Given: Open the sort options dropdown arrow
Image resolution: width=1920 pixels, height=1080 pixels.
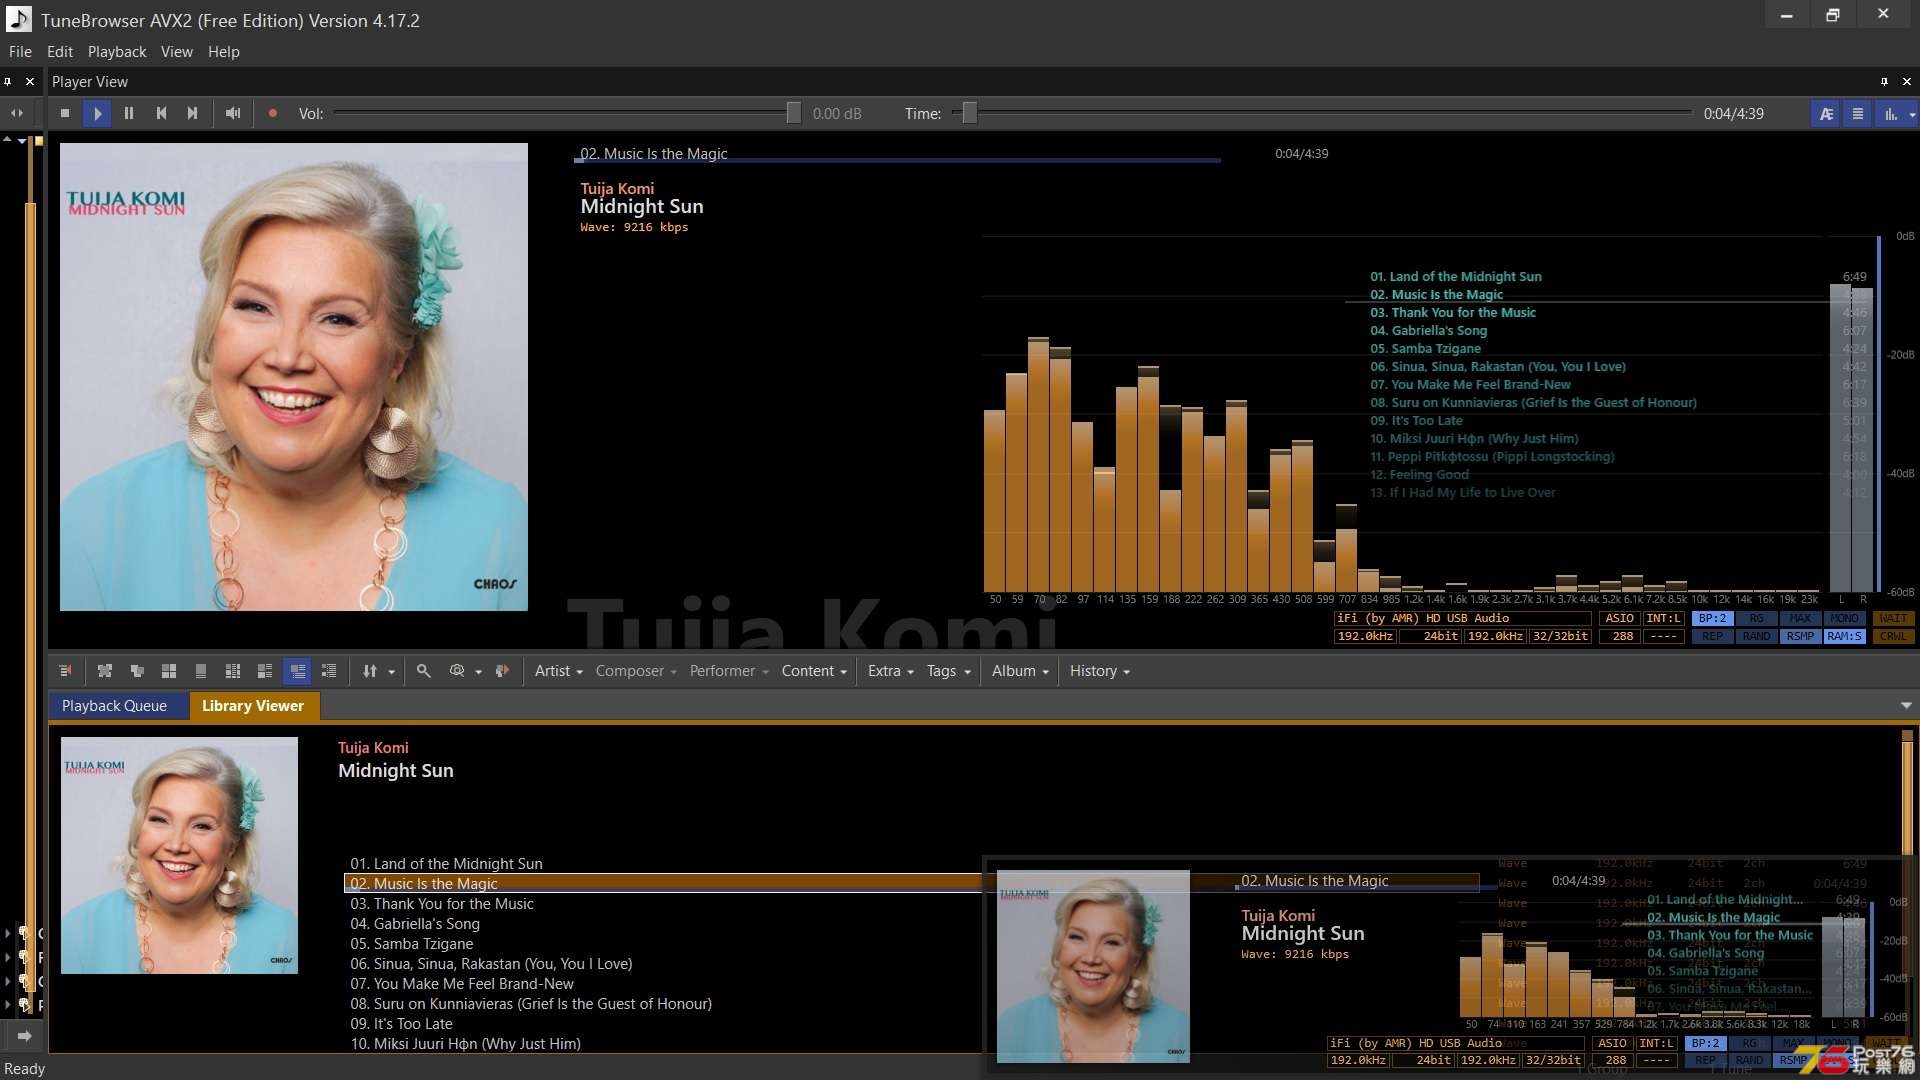Looking at the screenshot, I should click(391, 672).
